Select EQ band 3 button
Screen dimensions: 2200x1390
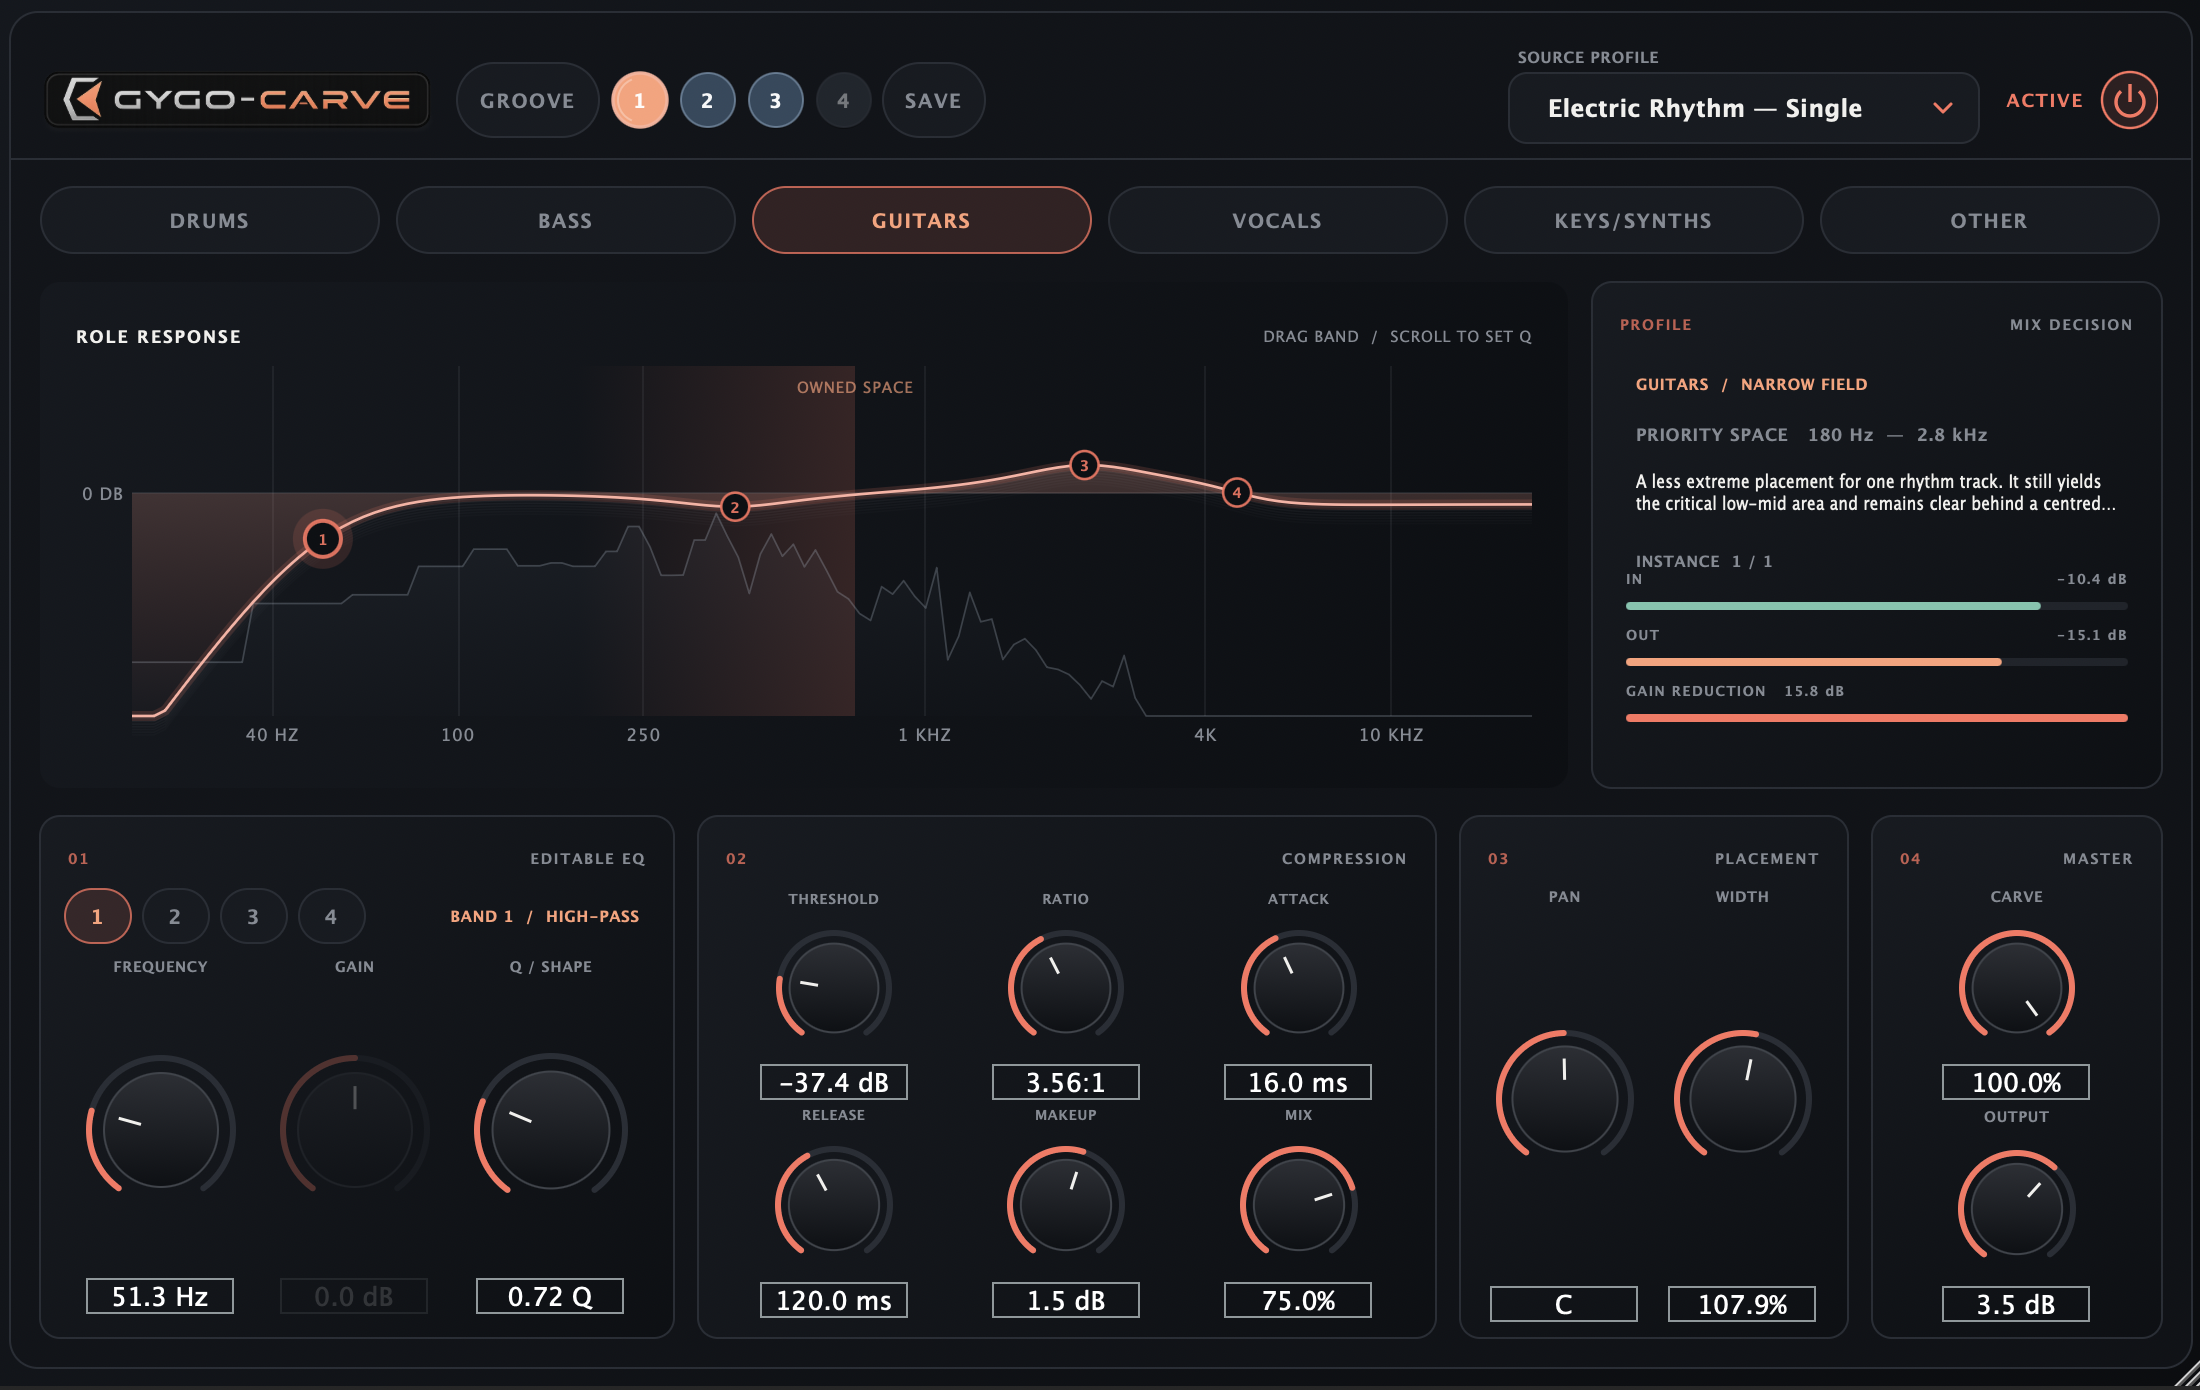click(253, 916)
